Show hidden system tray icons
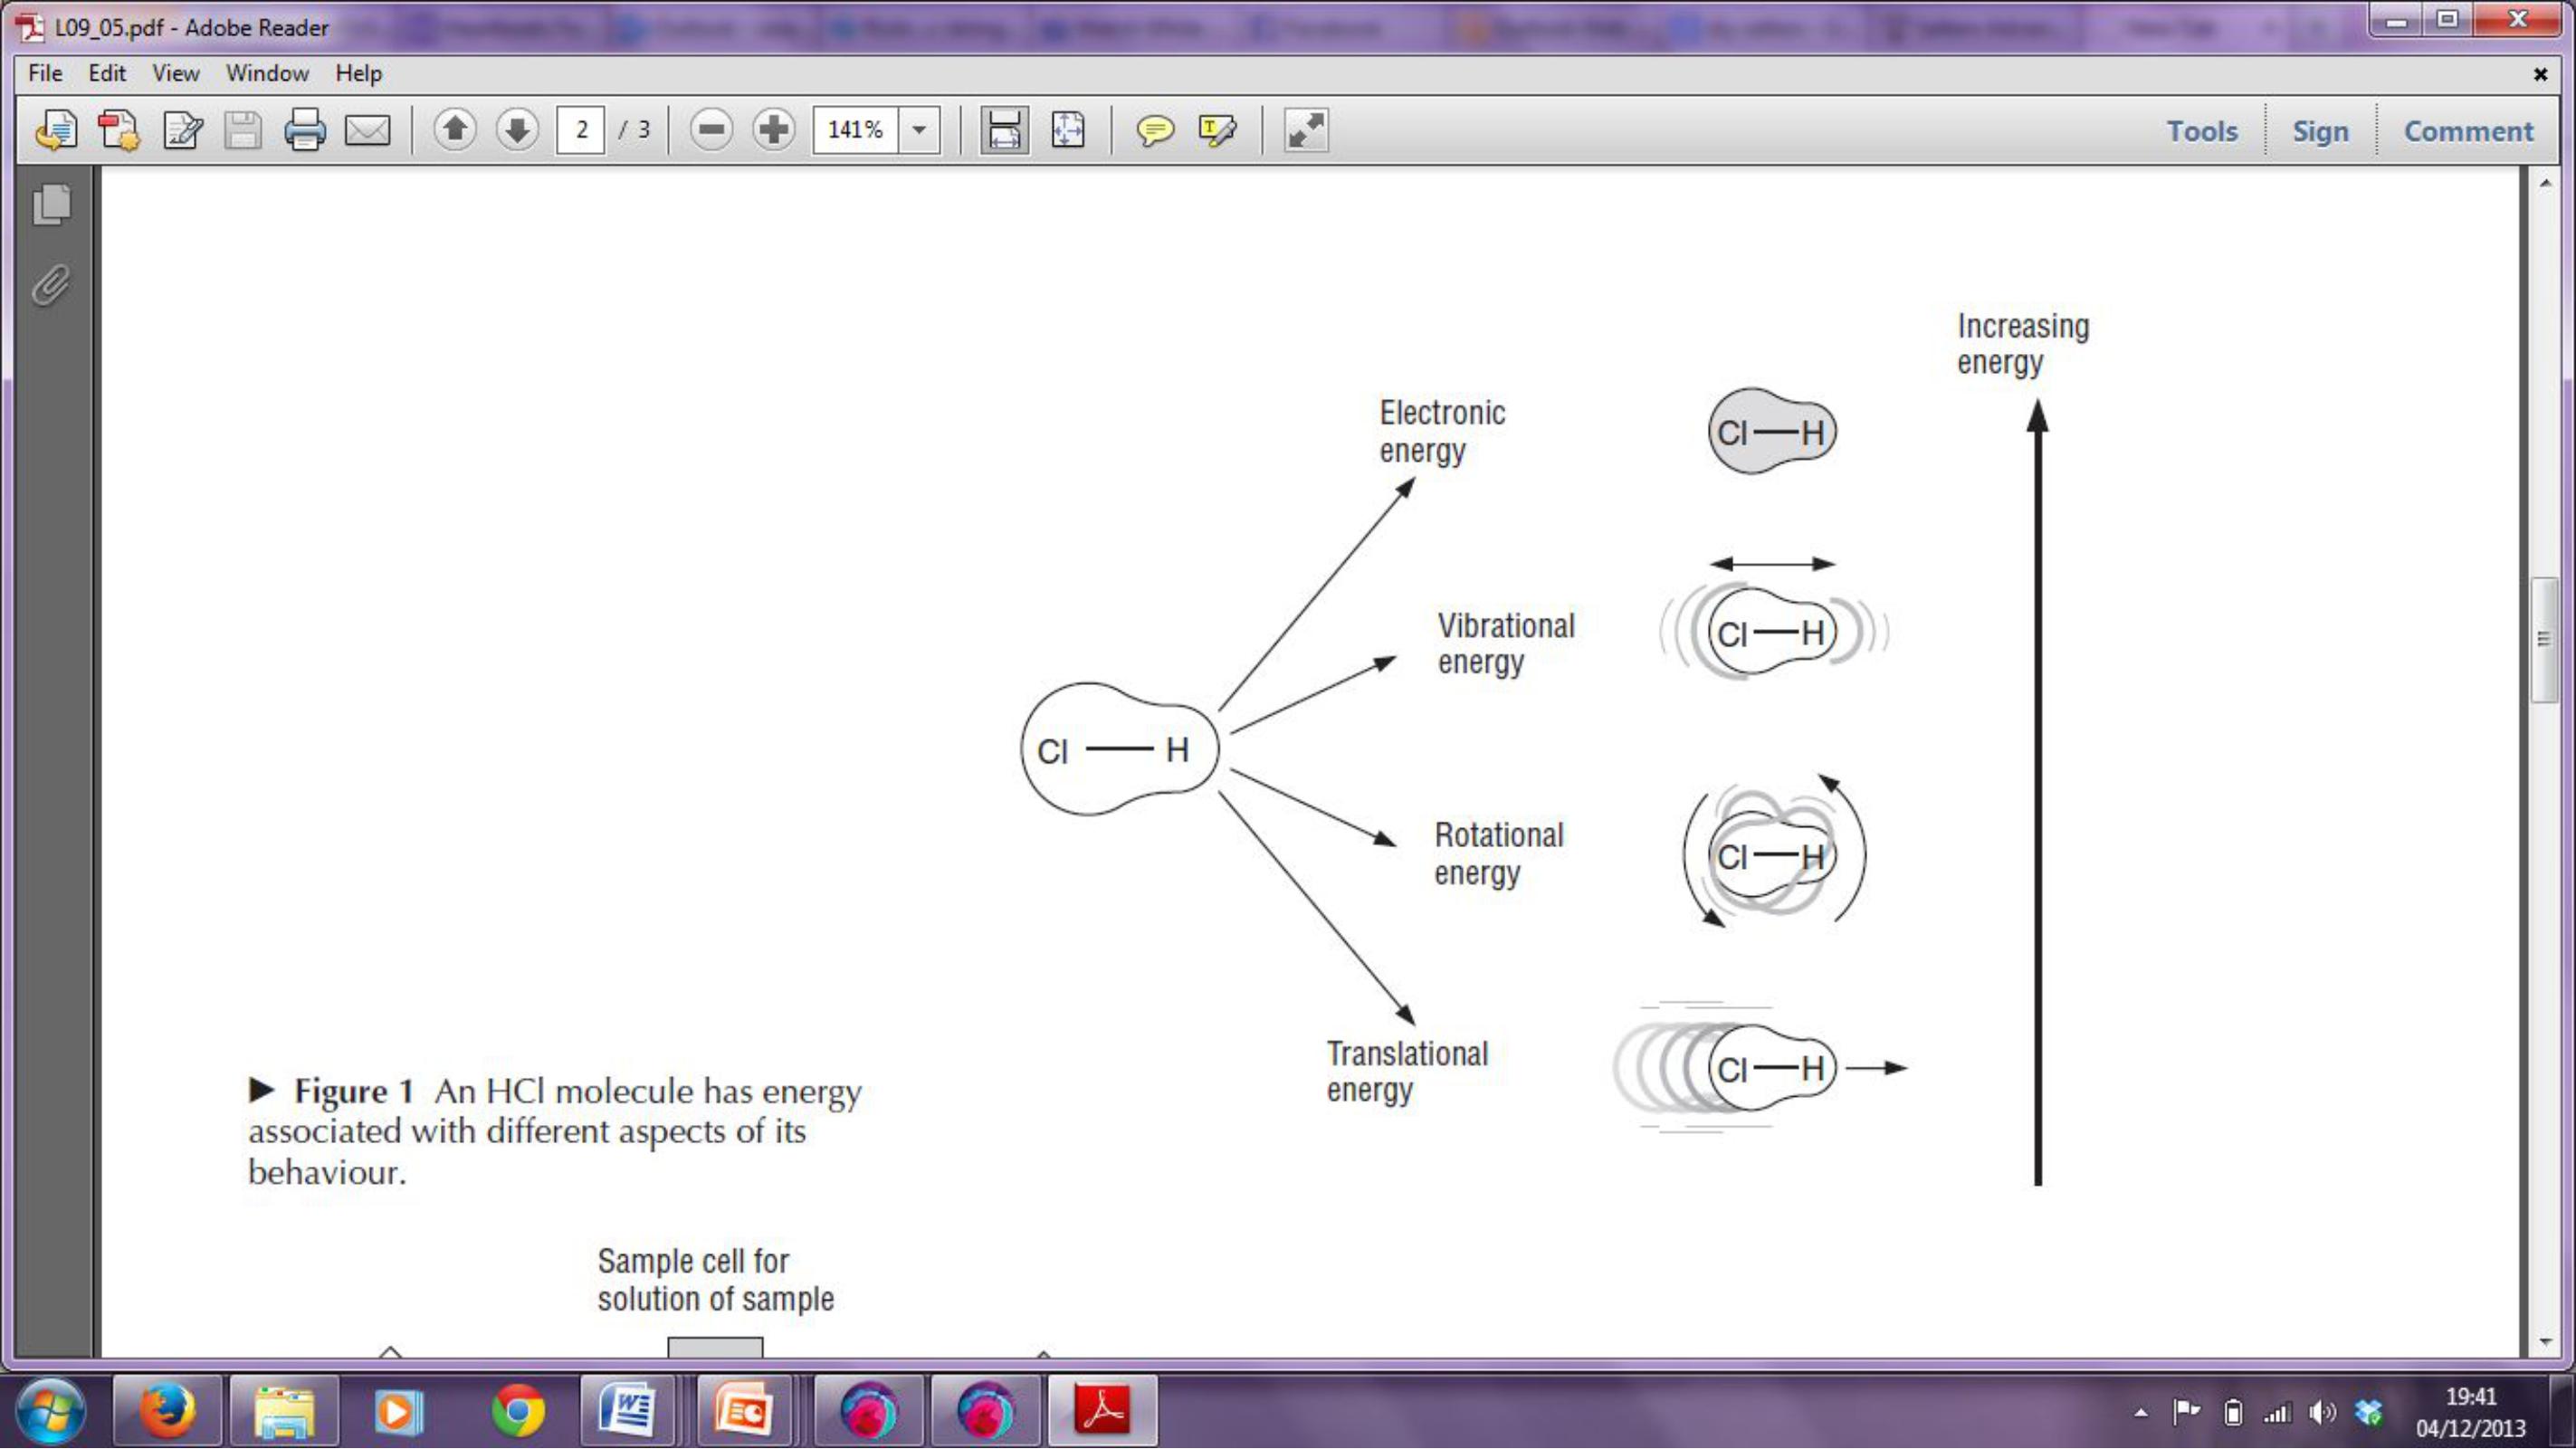Viewport: 2576px width, 1449px height. pos(2141,1413)
